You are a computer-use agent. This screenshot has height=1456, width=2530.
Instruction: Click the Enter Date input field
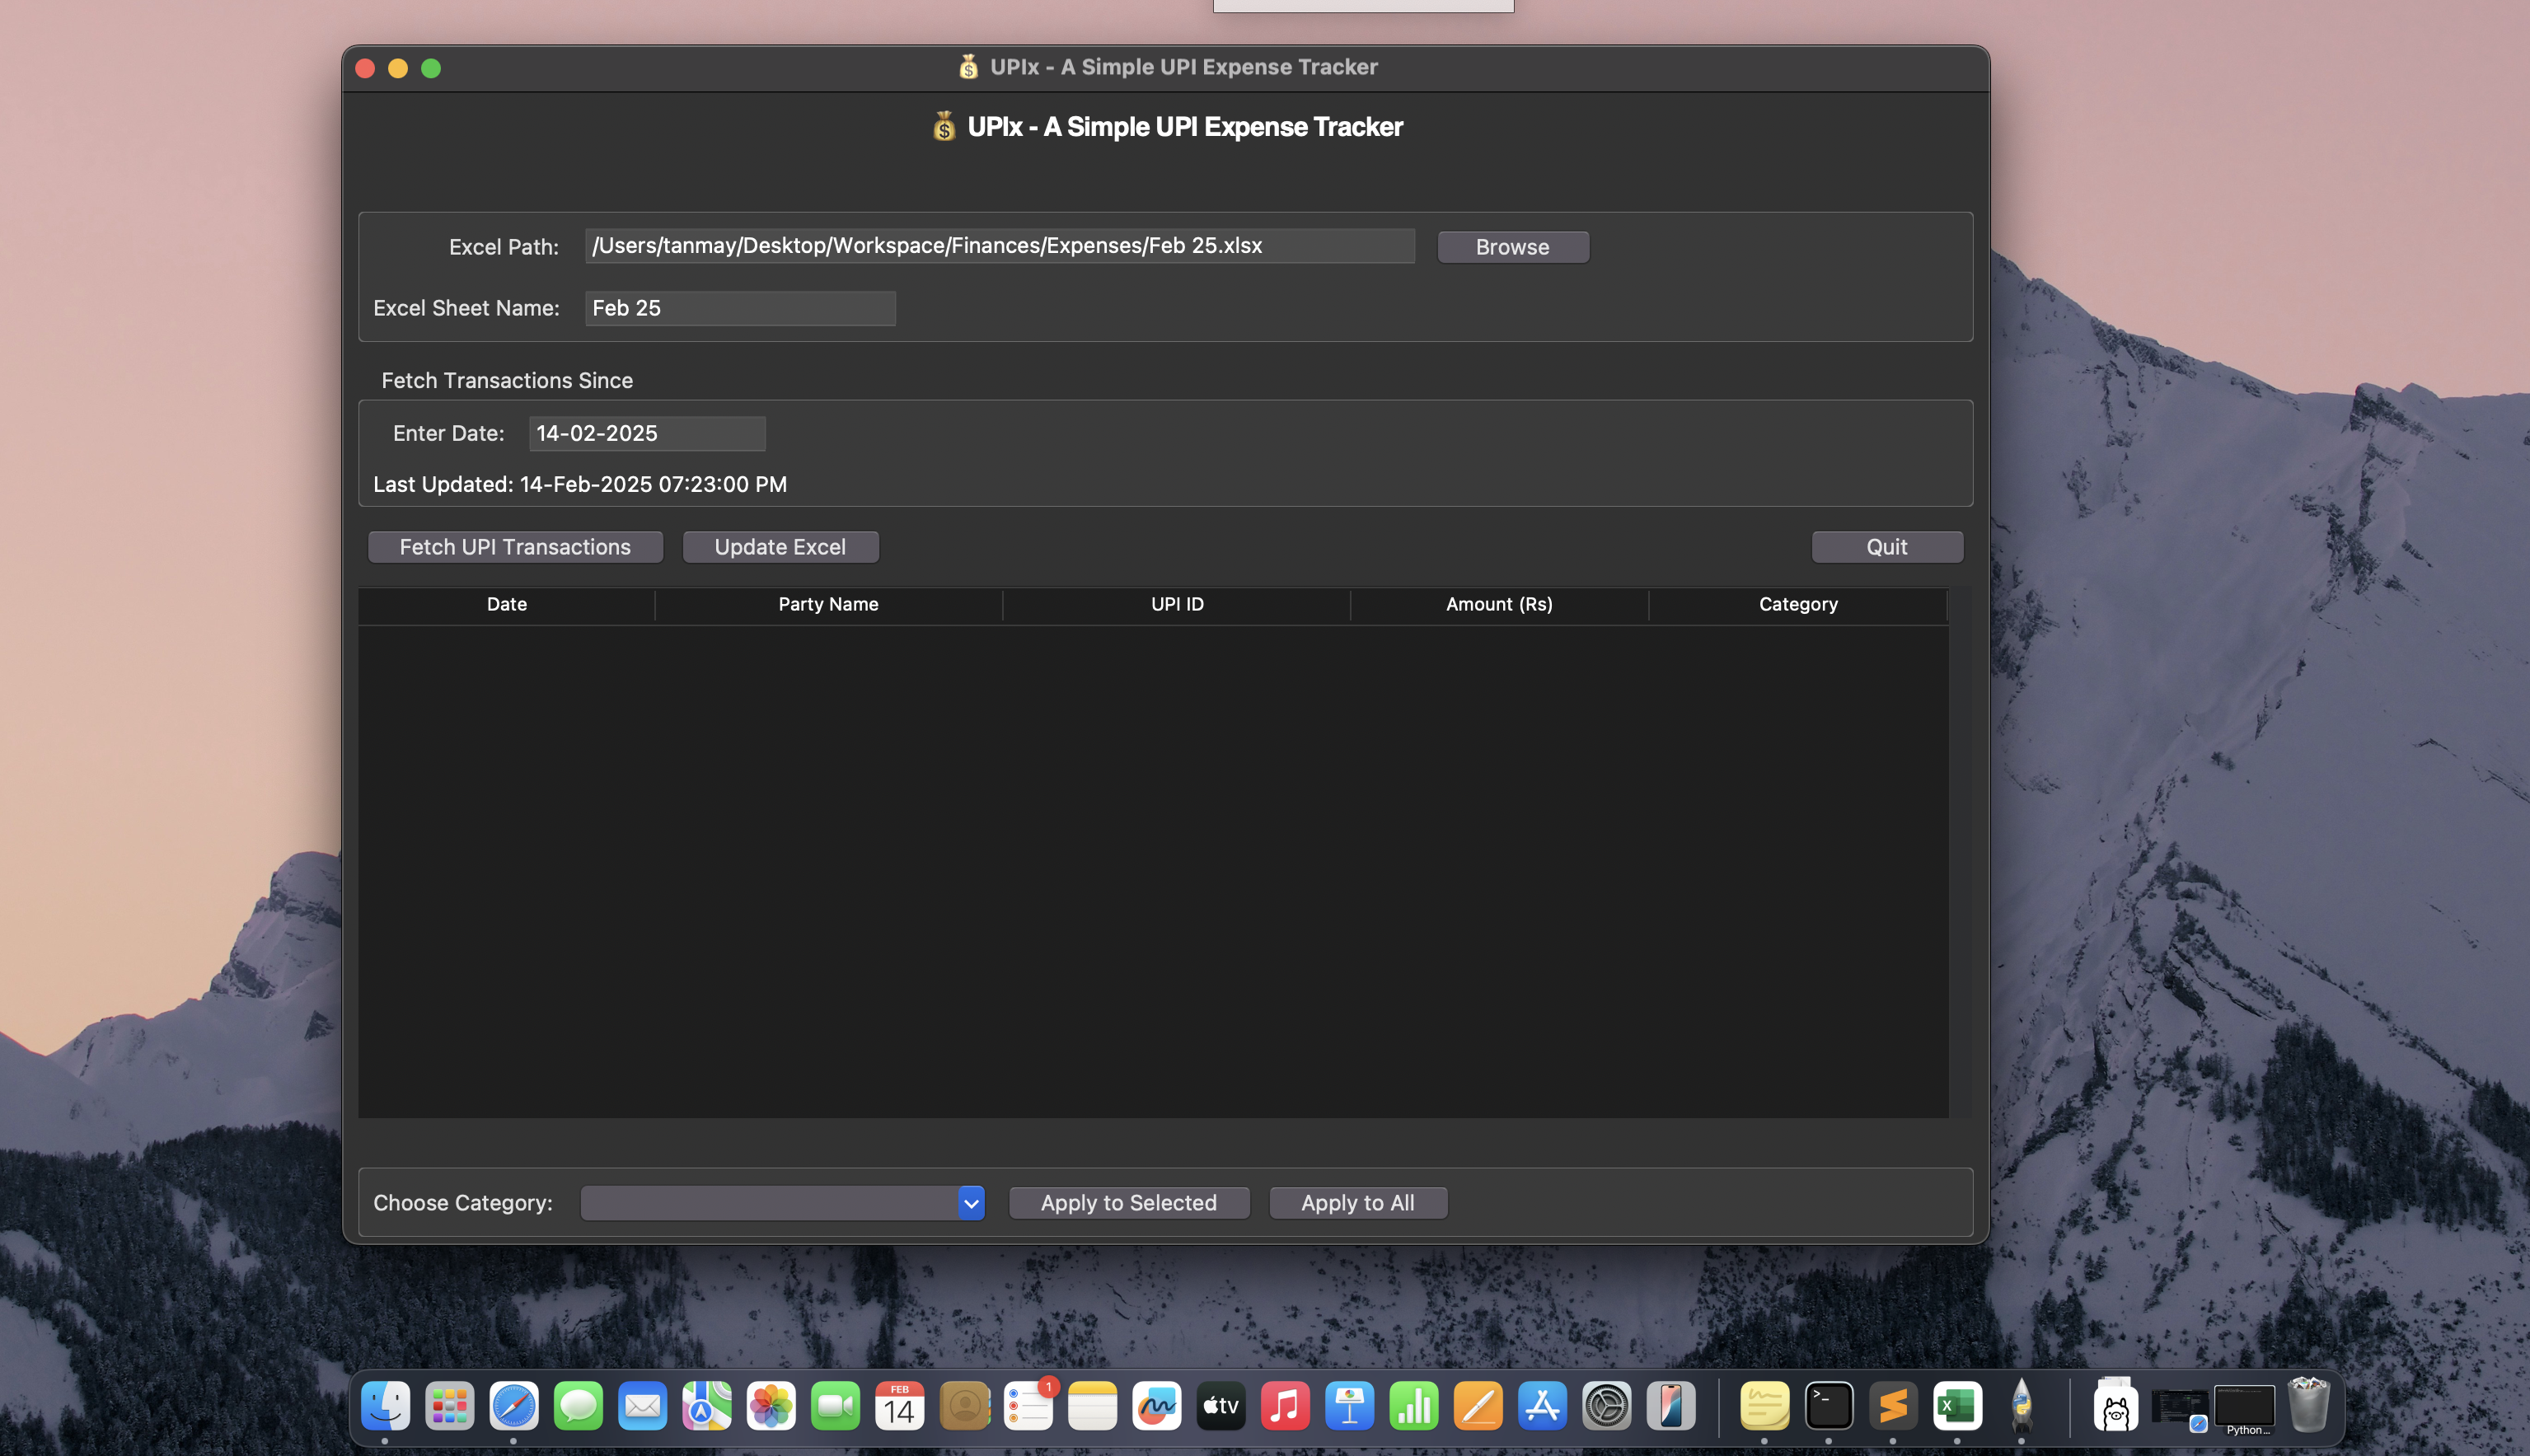tap(647, 434)
